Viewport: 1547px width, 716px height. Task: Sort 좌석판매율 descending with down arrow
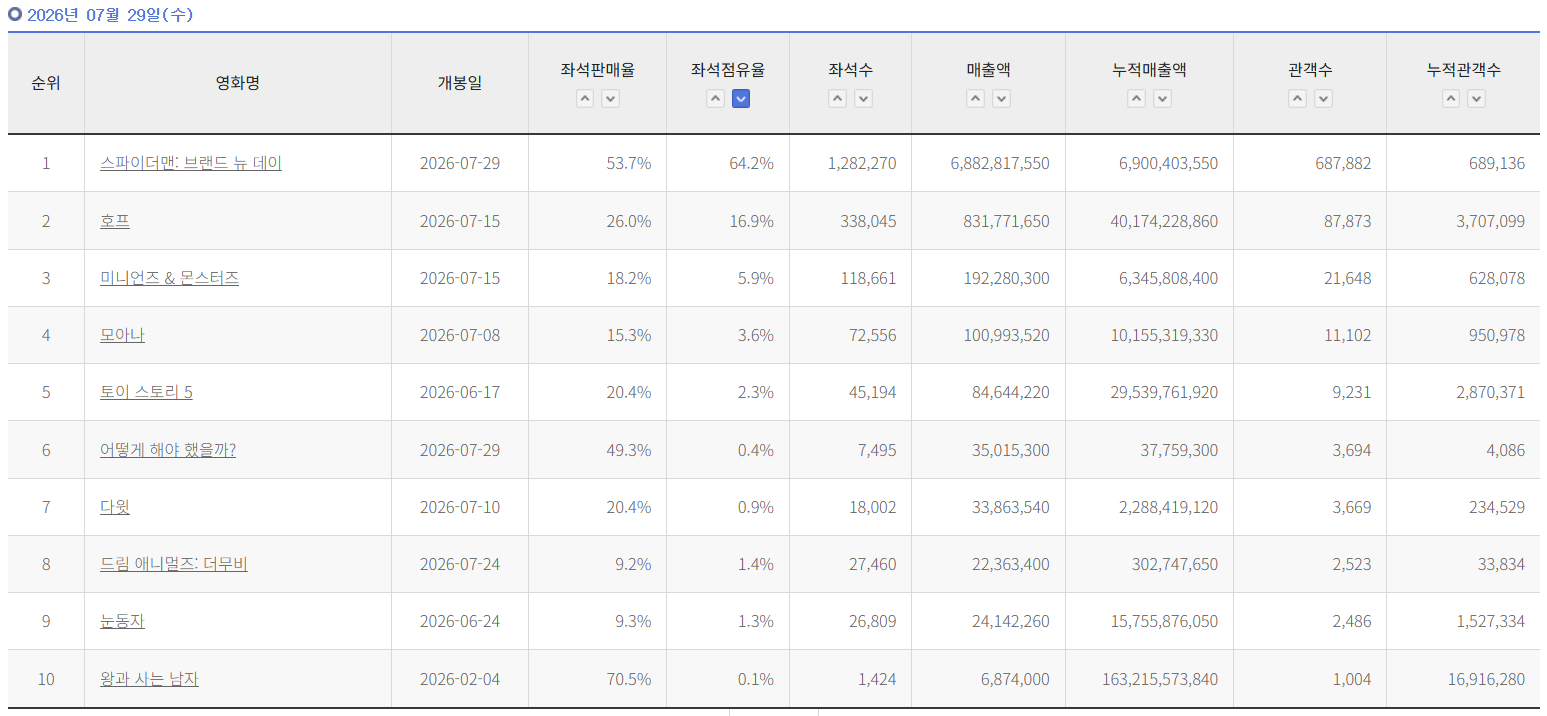point(610,98)
